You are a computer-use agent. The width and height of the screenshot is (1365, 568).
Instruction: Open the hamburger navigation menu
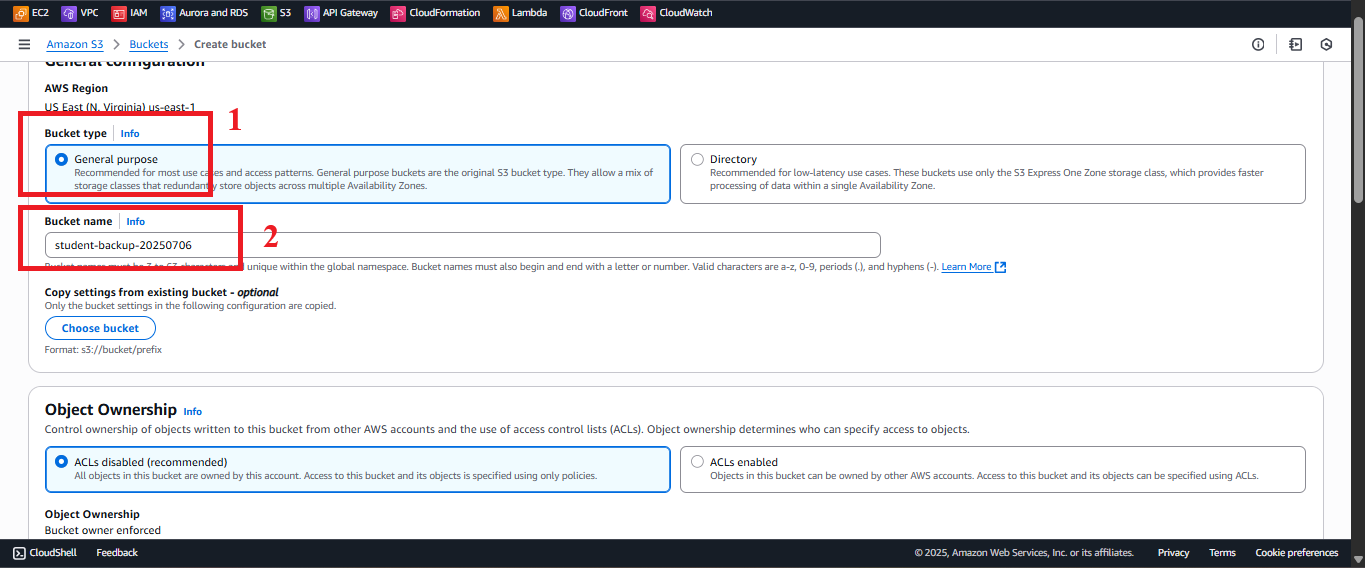click(x=24, y=44)
